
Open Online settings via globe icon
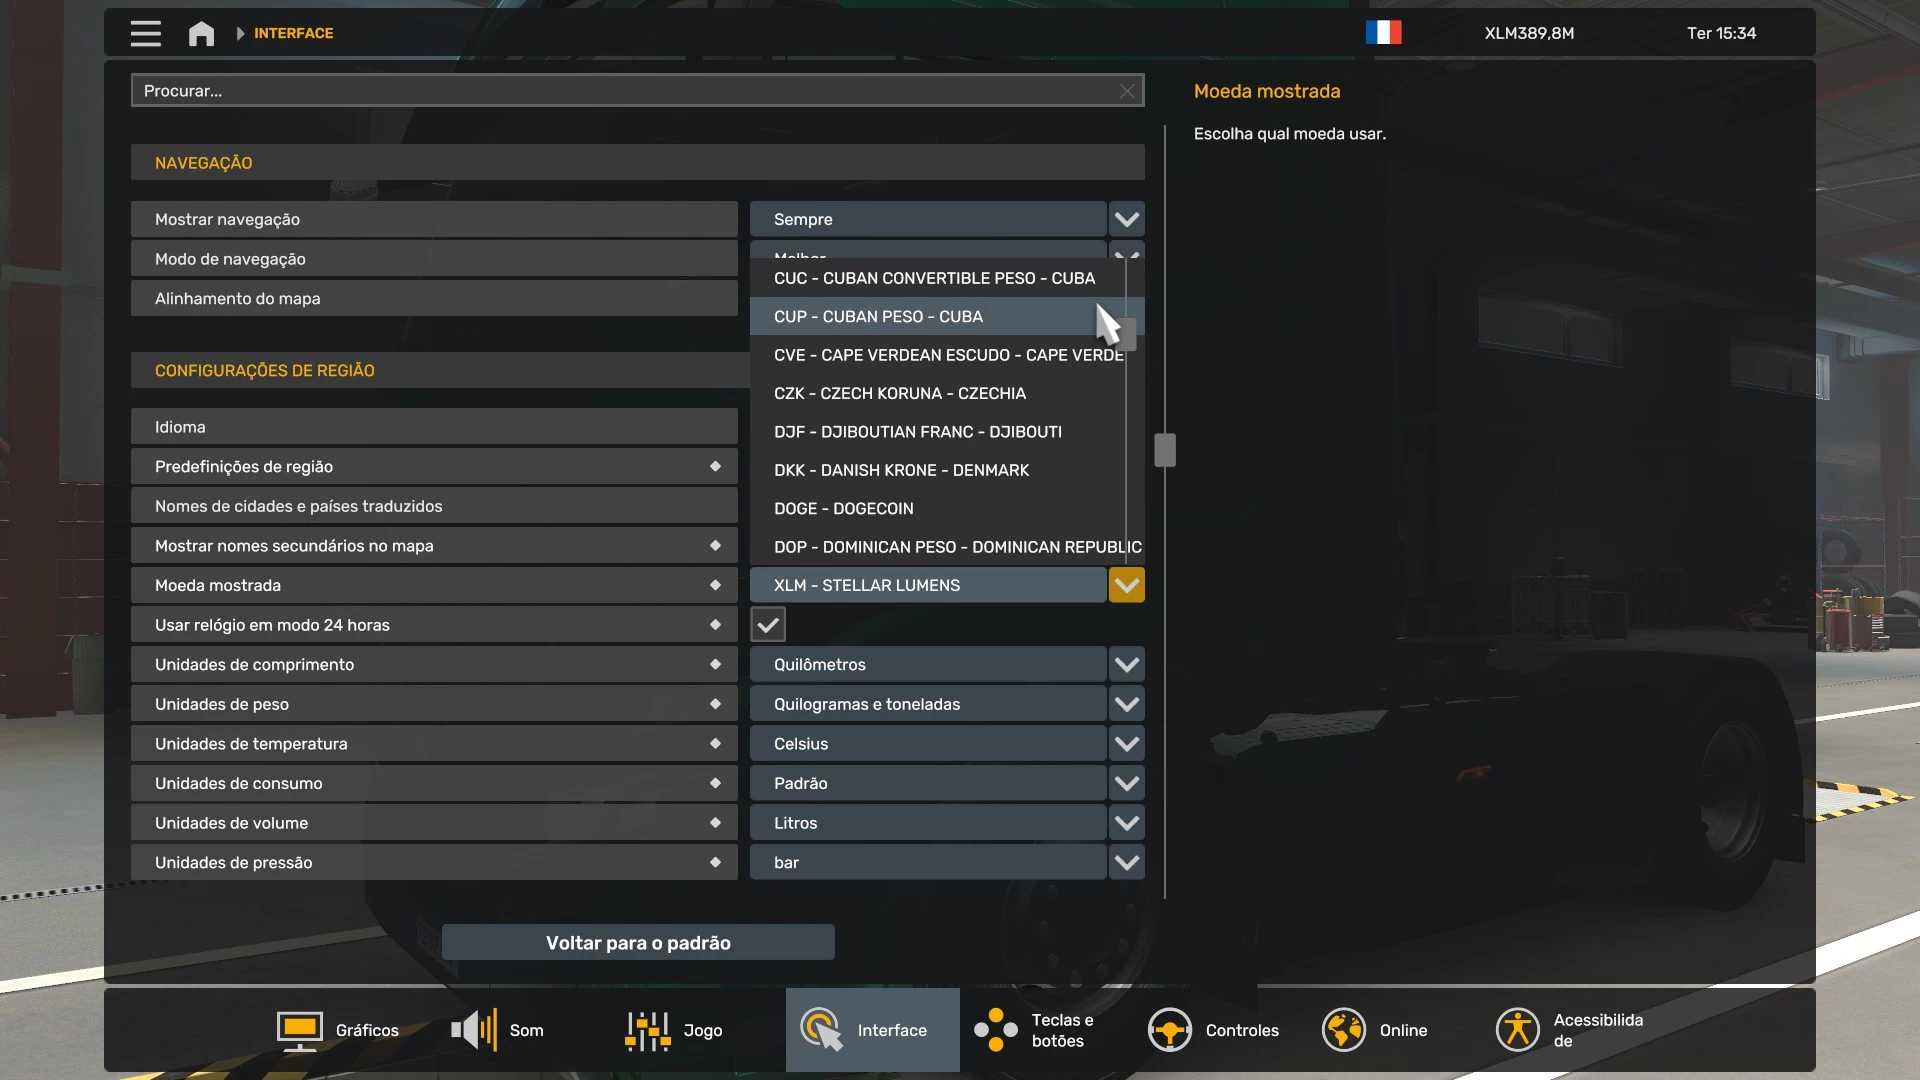1343,1030
